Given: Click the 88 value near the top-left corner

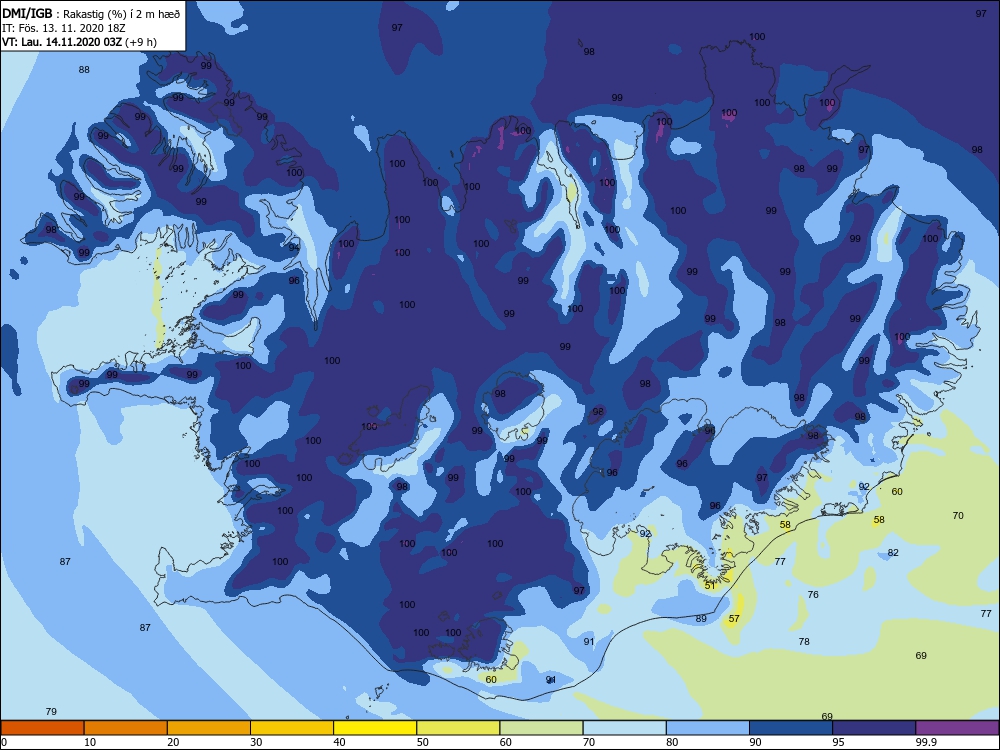Looking at the screenshot, I should [x=84, y=70].
